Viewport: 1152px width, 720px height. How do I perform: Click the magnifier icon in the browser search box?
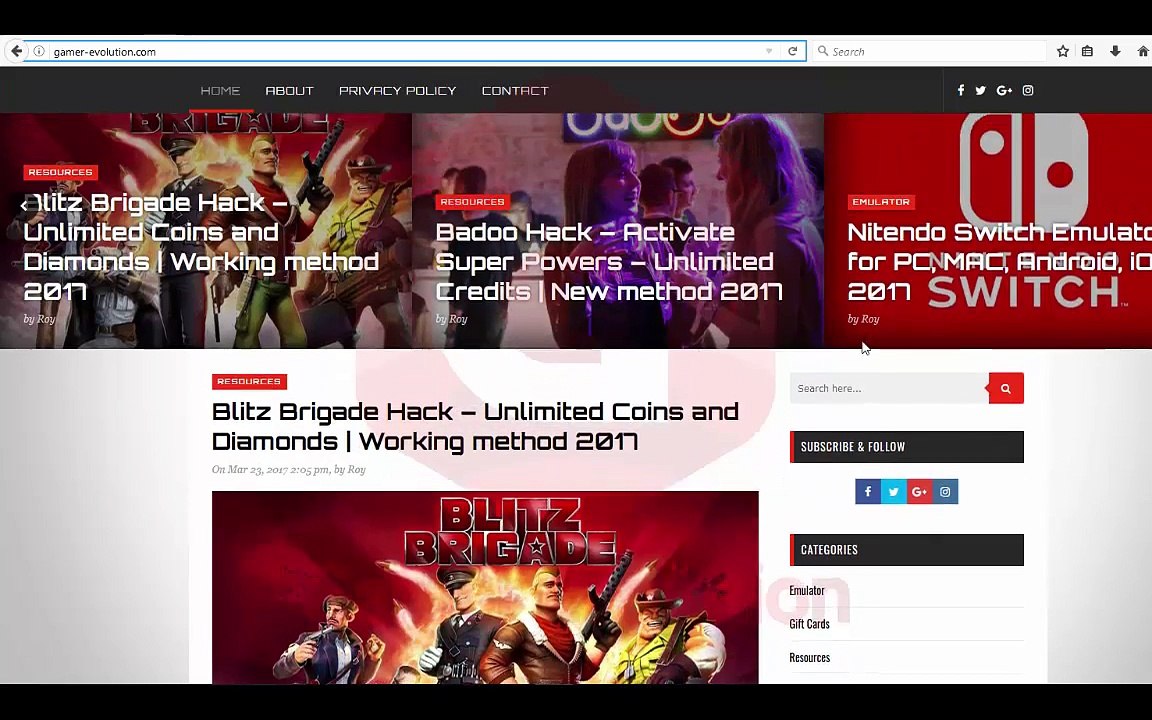(823, 51)
